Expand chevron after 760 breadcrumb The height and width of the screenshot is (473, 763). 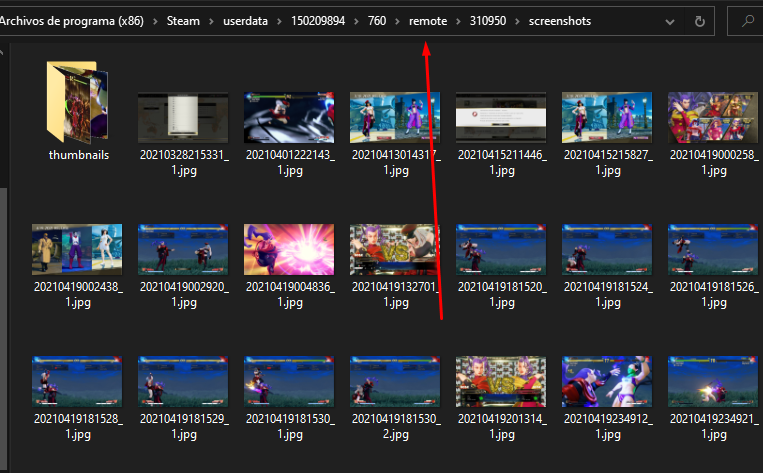(398, 21)
